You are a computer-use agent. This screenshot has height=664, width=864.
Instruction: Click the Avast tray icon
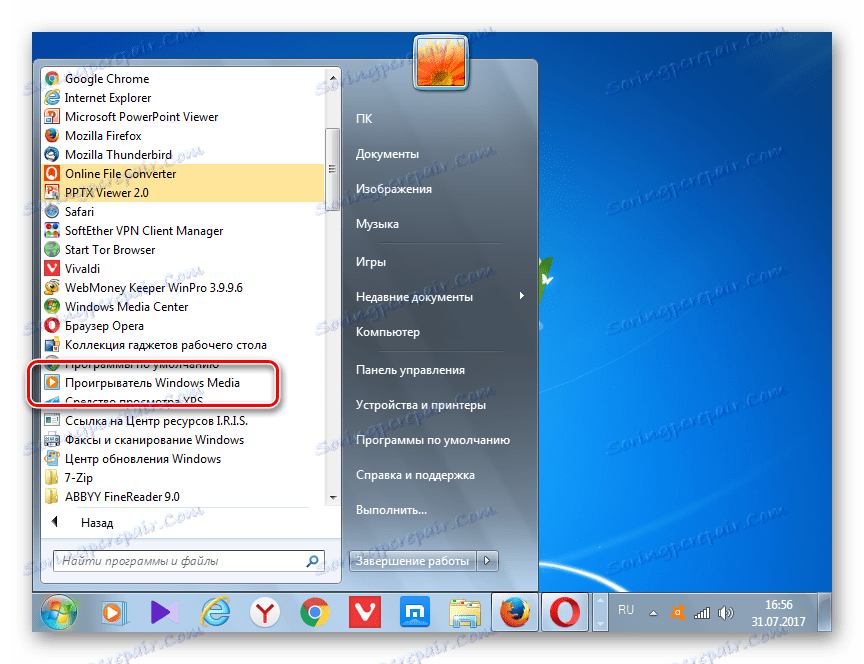coord(677,612)
